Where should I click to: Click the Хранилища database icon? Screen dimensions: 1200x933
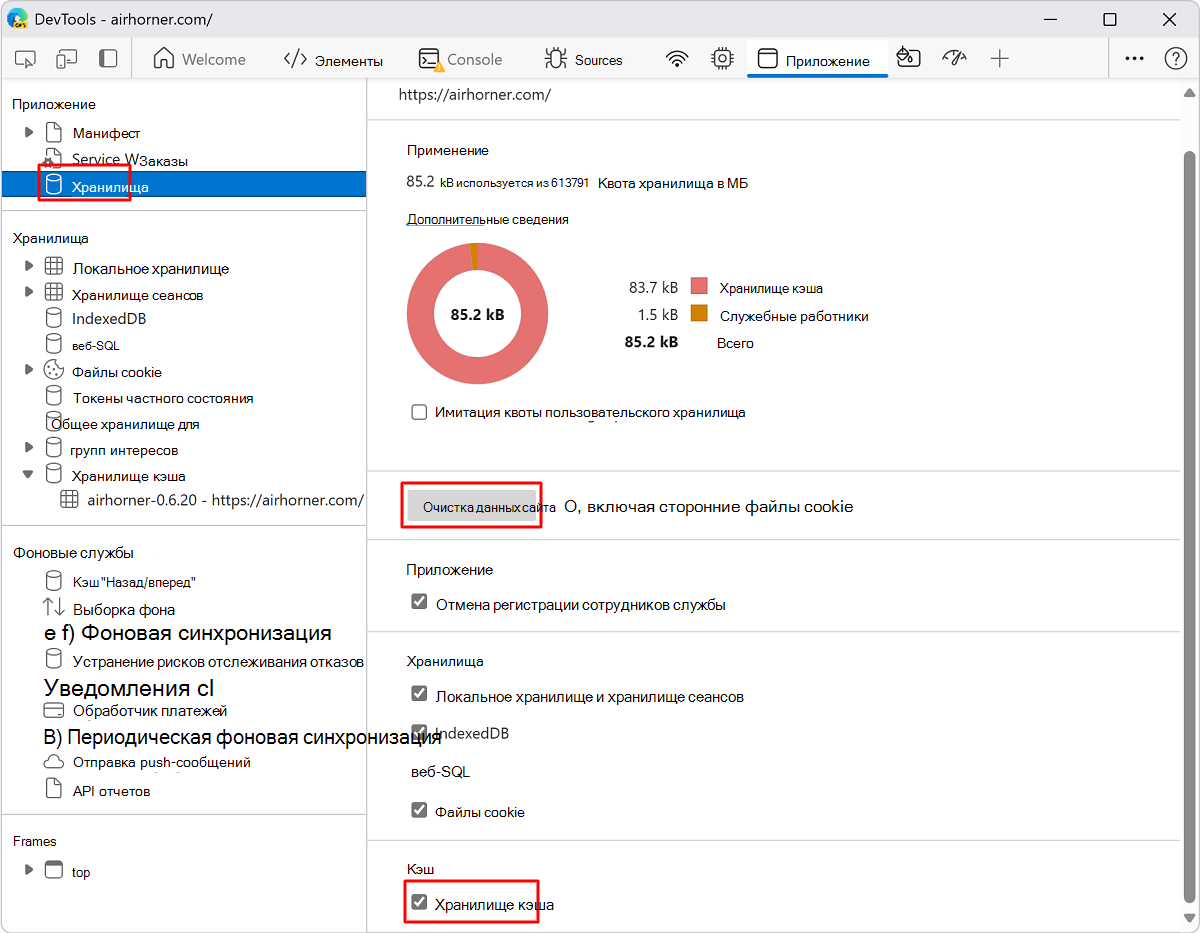tap(54, 186)
